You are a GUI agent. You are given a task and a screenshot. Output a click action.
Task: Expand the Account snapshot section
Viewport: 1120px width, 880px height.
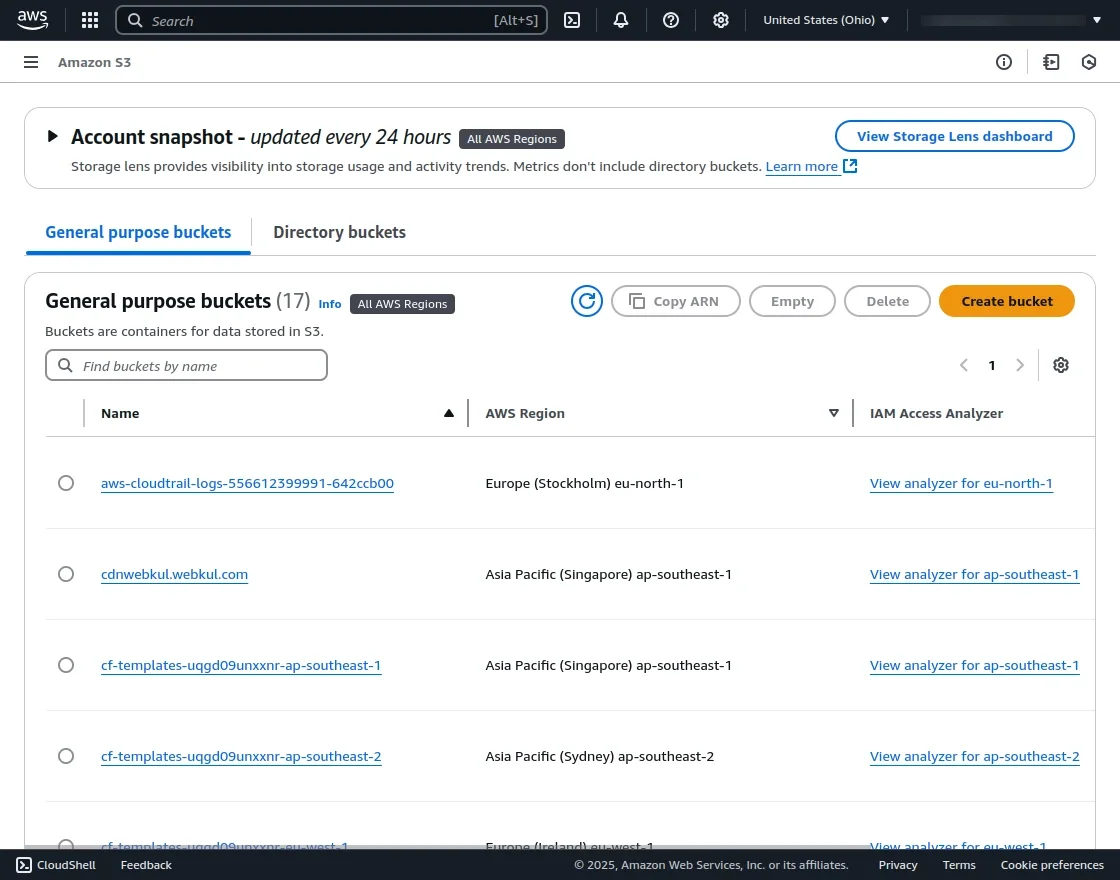(52, 136)
